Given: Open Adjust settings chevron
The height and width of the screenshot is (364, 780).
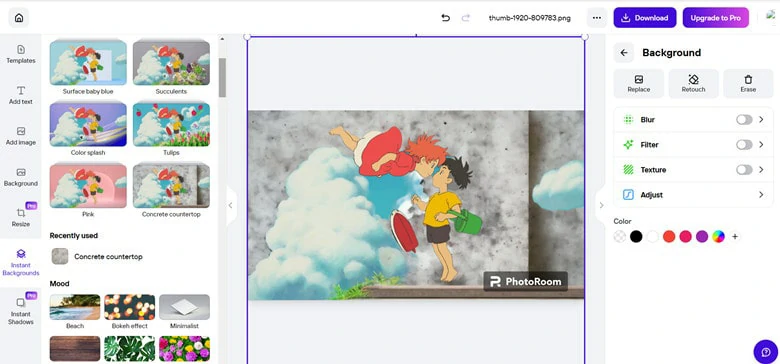Looking at the screenshot, I should tap(761, 195).
